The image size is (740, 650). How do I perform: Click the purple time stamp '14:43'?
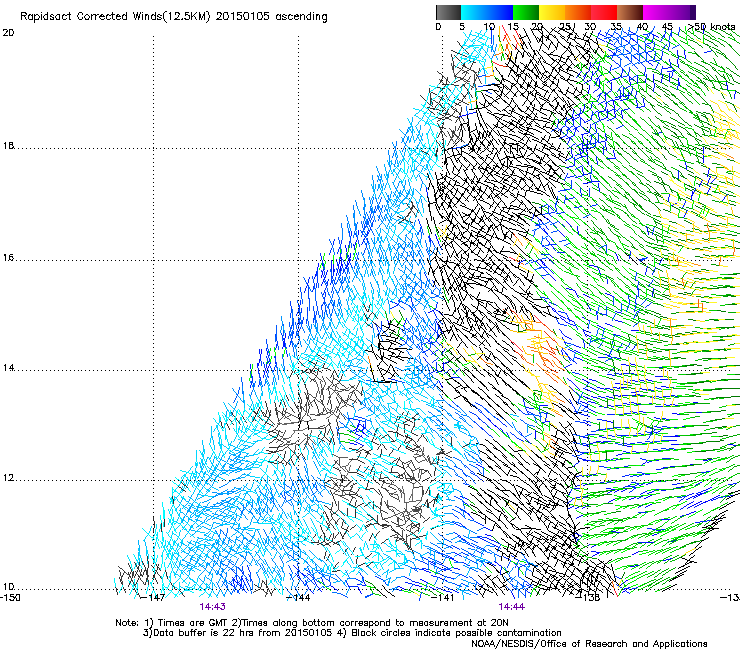tap(212, 607)
